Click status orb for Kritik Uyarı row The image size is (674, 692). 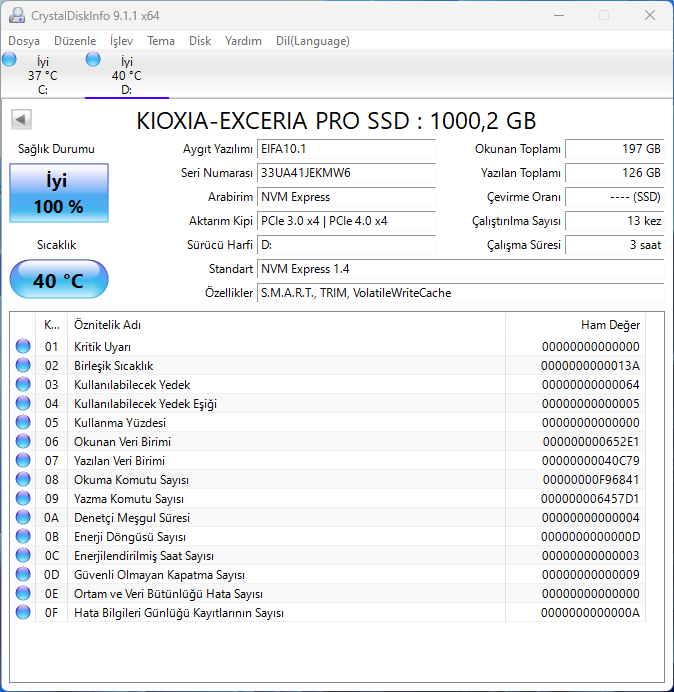click(x=23, y=346)
